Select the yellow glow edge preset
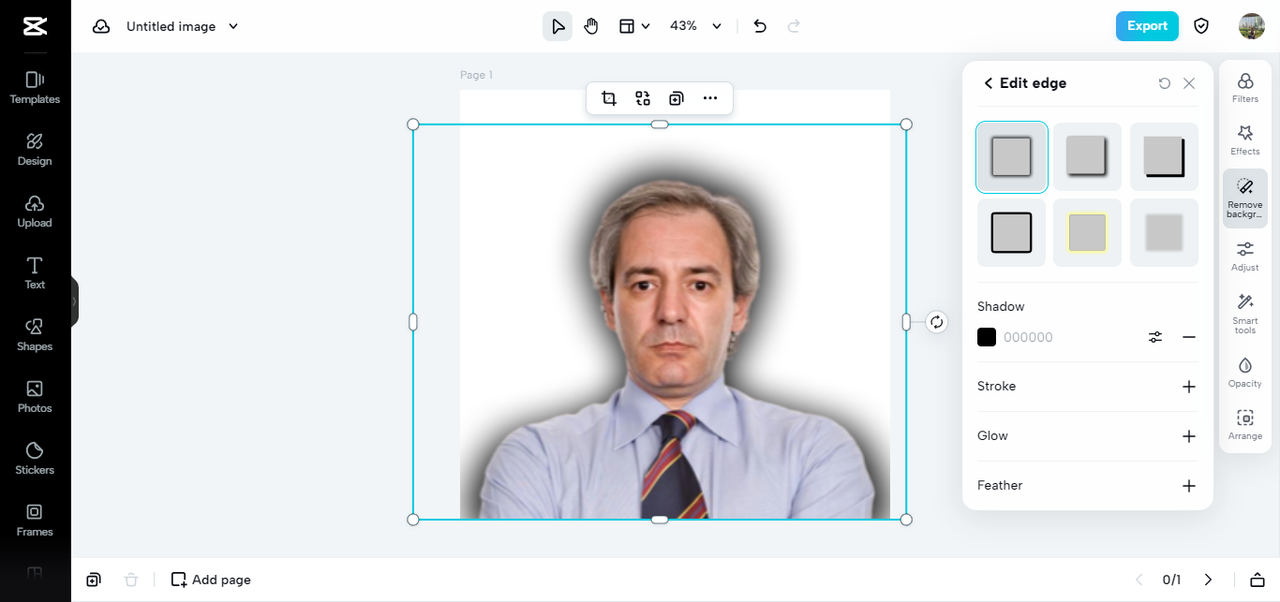The width and height of the screenshot is (1280, 602). (1088, 233)
